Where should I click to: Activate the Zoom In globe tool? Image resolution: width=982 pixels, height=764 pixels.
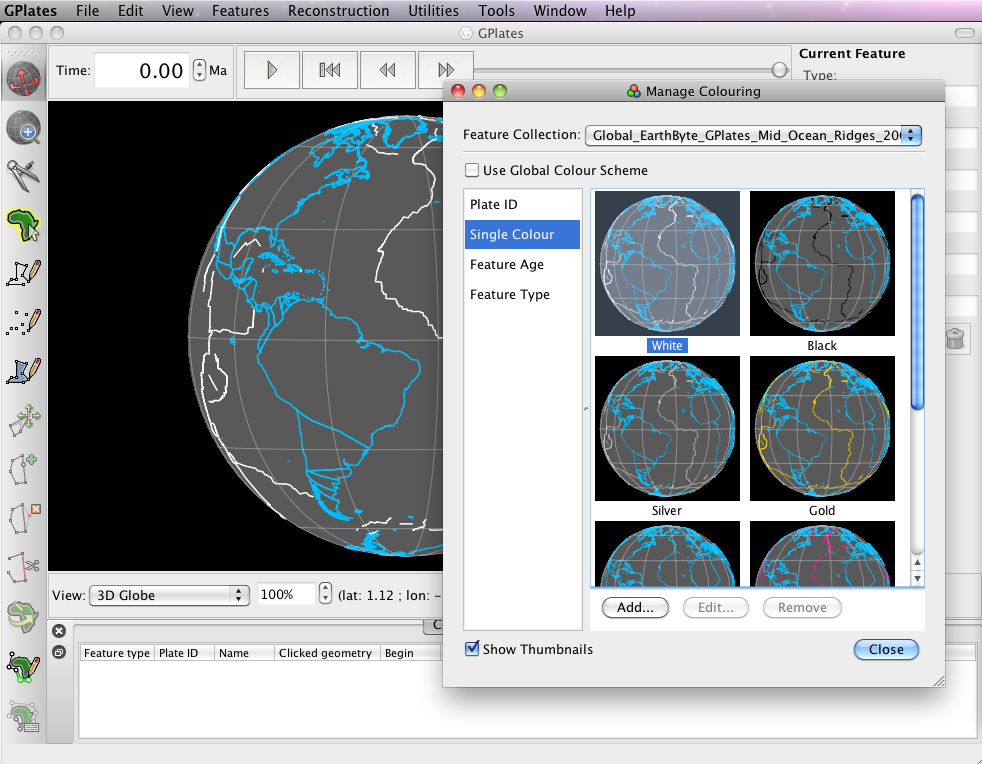(24, 128)
